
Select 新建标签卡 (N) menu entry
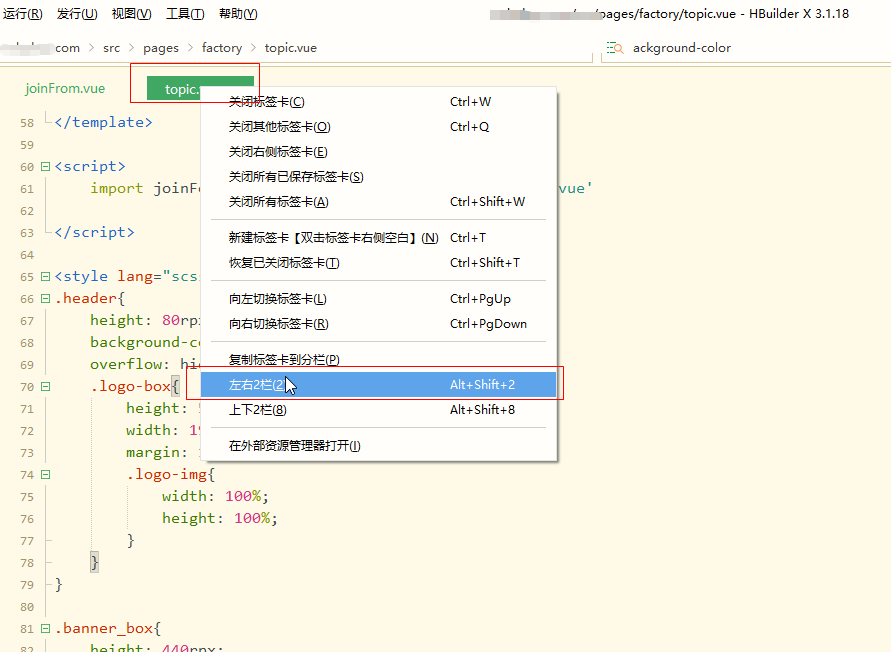(378, 238)
